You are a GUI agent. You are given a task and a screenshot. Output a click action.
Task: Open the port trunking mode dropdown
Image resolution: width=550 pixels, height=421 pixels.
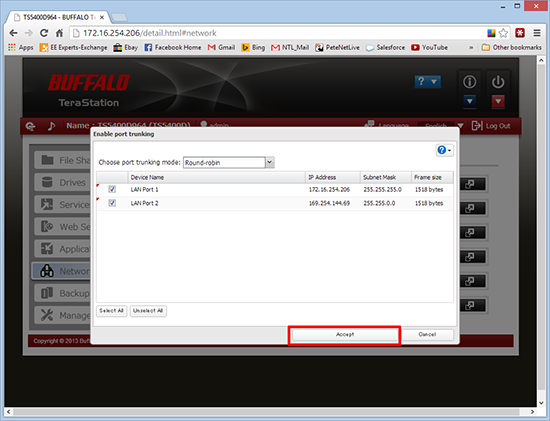point(269,162)
